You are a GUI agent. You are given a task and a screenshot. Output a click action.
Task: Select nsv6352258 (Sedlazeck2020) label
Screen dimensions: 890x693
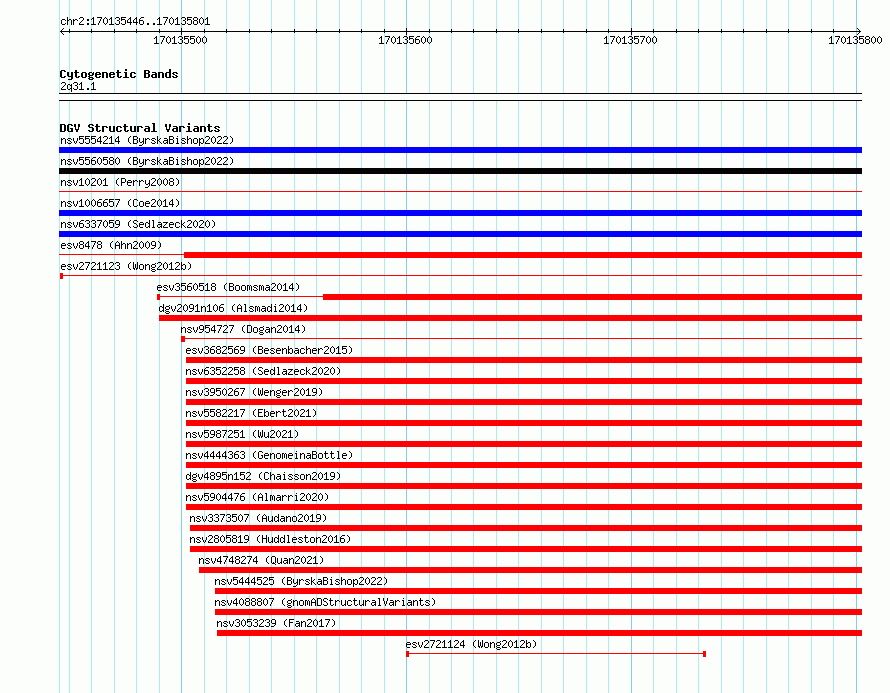coord(263,371)
